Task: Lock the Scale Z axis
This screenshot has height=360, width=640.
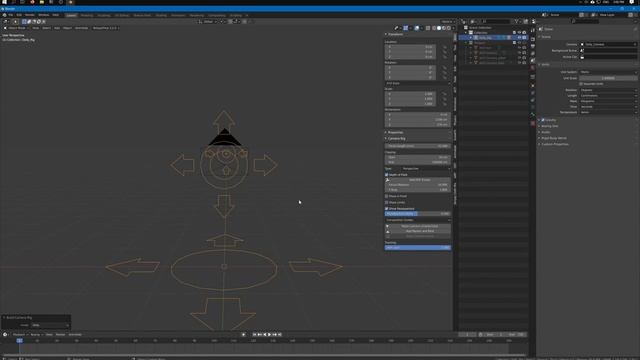Action: coord(444,104)
